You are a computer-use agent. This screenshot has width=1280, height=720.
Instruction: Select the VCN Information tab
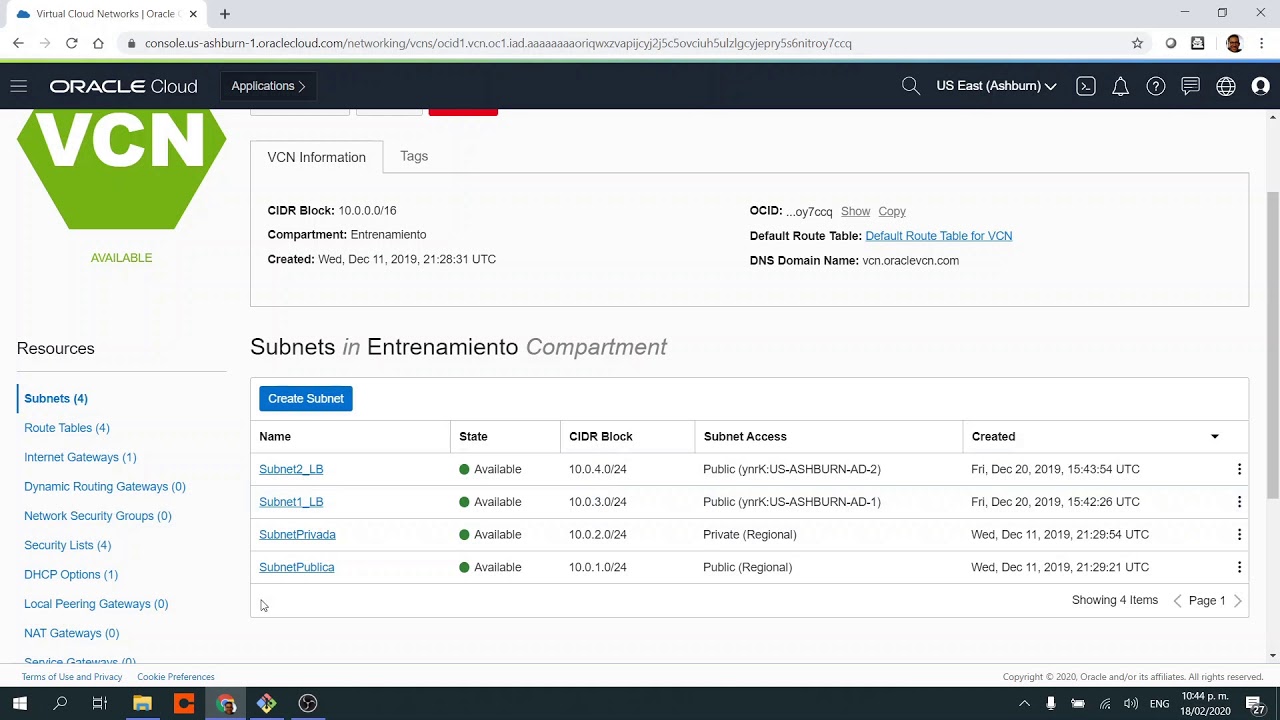pos(316,157)
